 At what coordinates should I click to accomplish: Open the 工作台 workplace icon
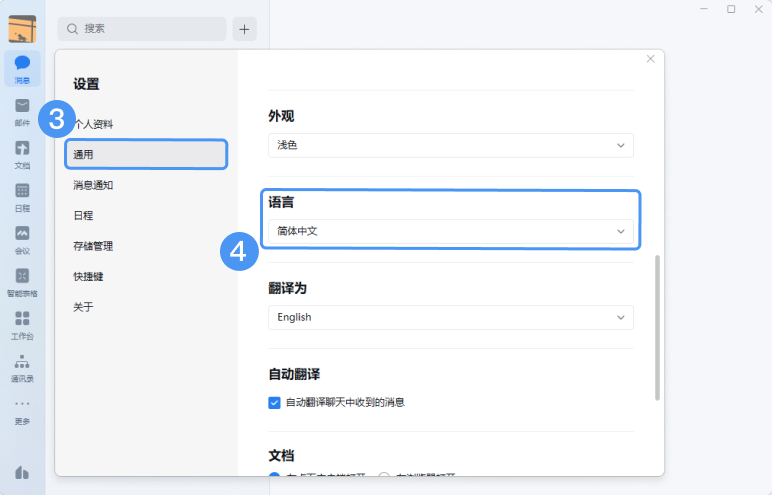pos(22,323)
